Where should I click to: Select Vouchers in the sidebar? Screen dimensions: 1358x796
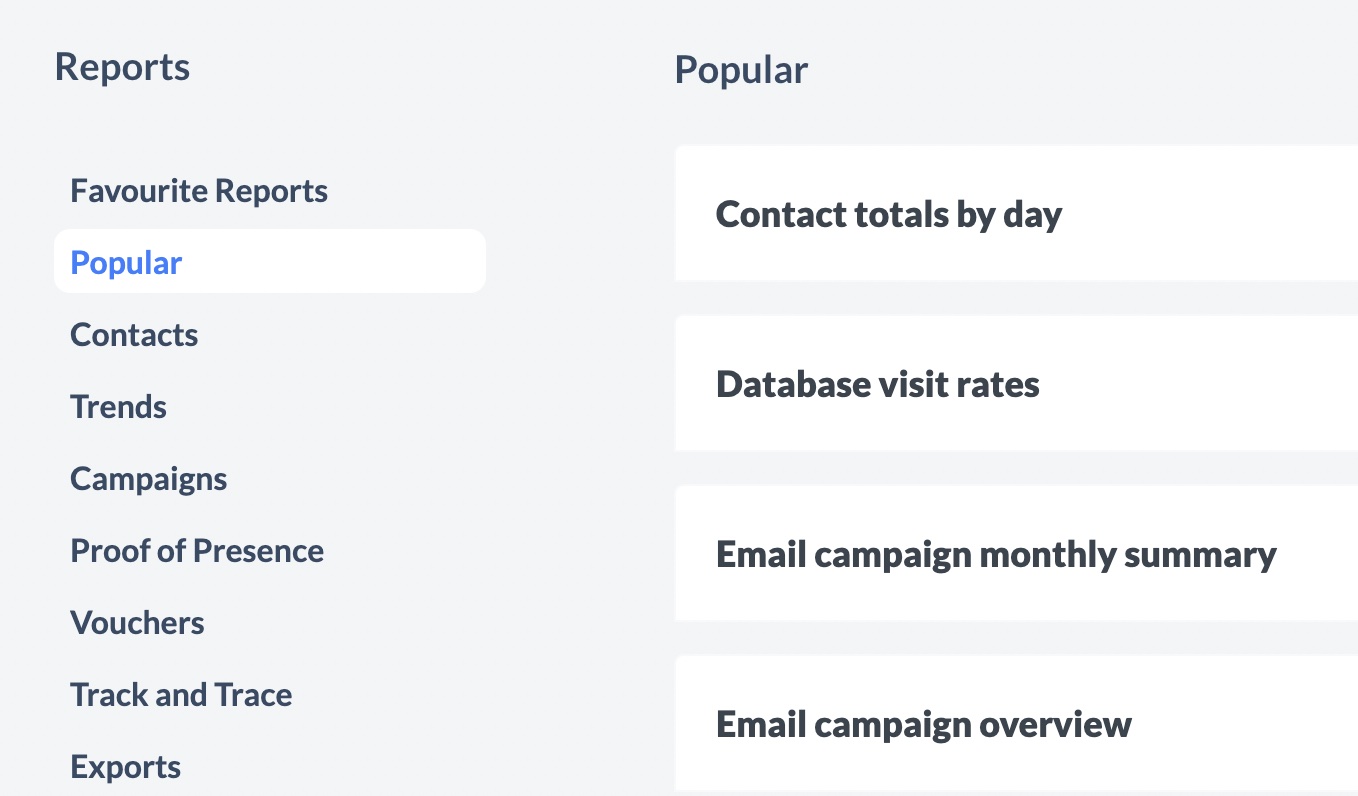tap(137, 623)
